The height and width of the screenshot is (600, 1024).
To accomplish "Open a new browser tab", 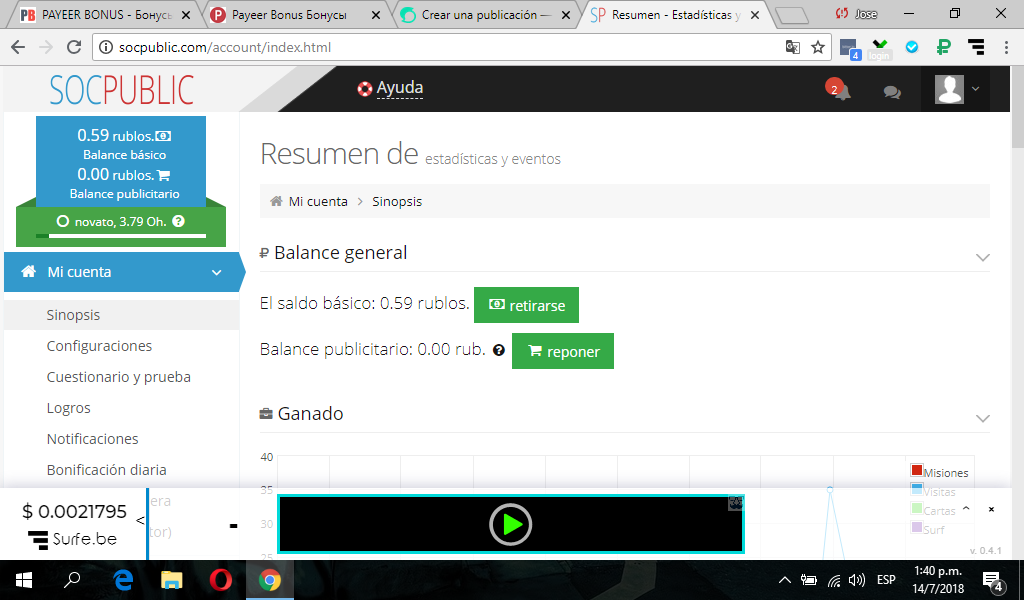I will 792,15.
